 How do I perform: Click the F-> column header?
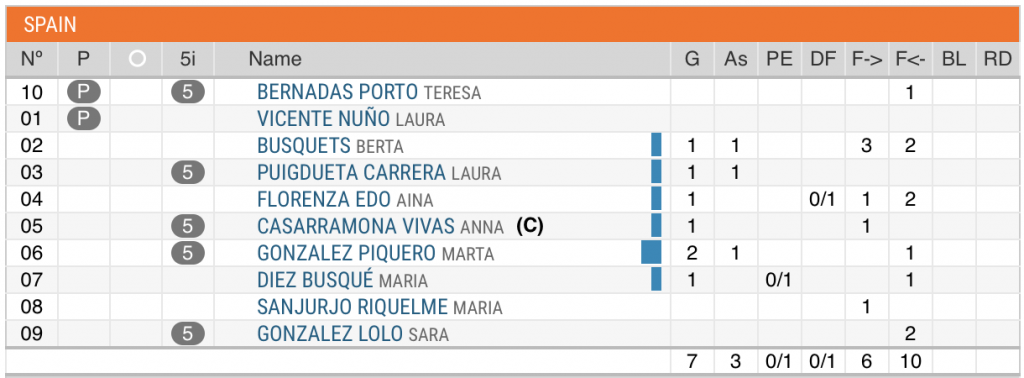tap(867, 59)
